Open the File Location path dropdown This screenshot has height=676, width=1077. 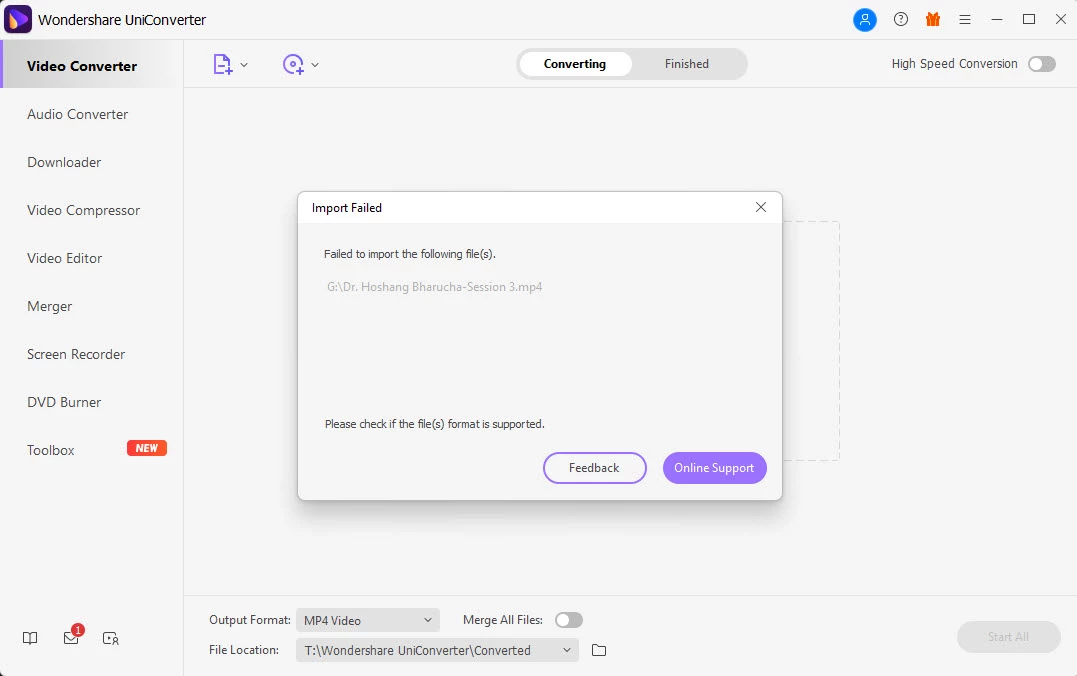(x=438, y=650)
